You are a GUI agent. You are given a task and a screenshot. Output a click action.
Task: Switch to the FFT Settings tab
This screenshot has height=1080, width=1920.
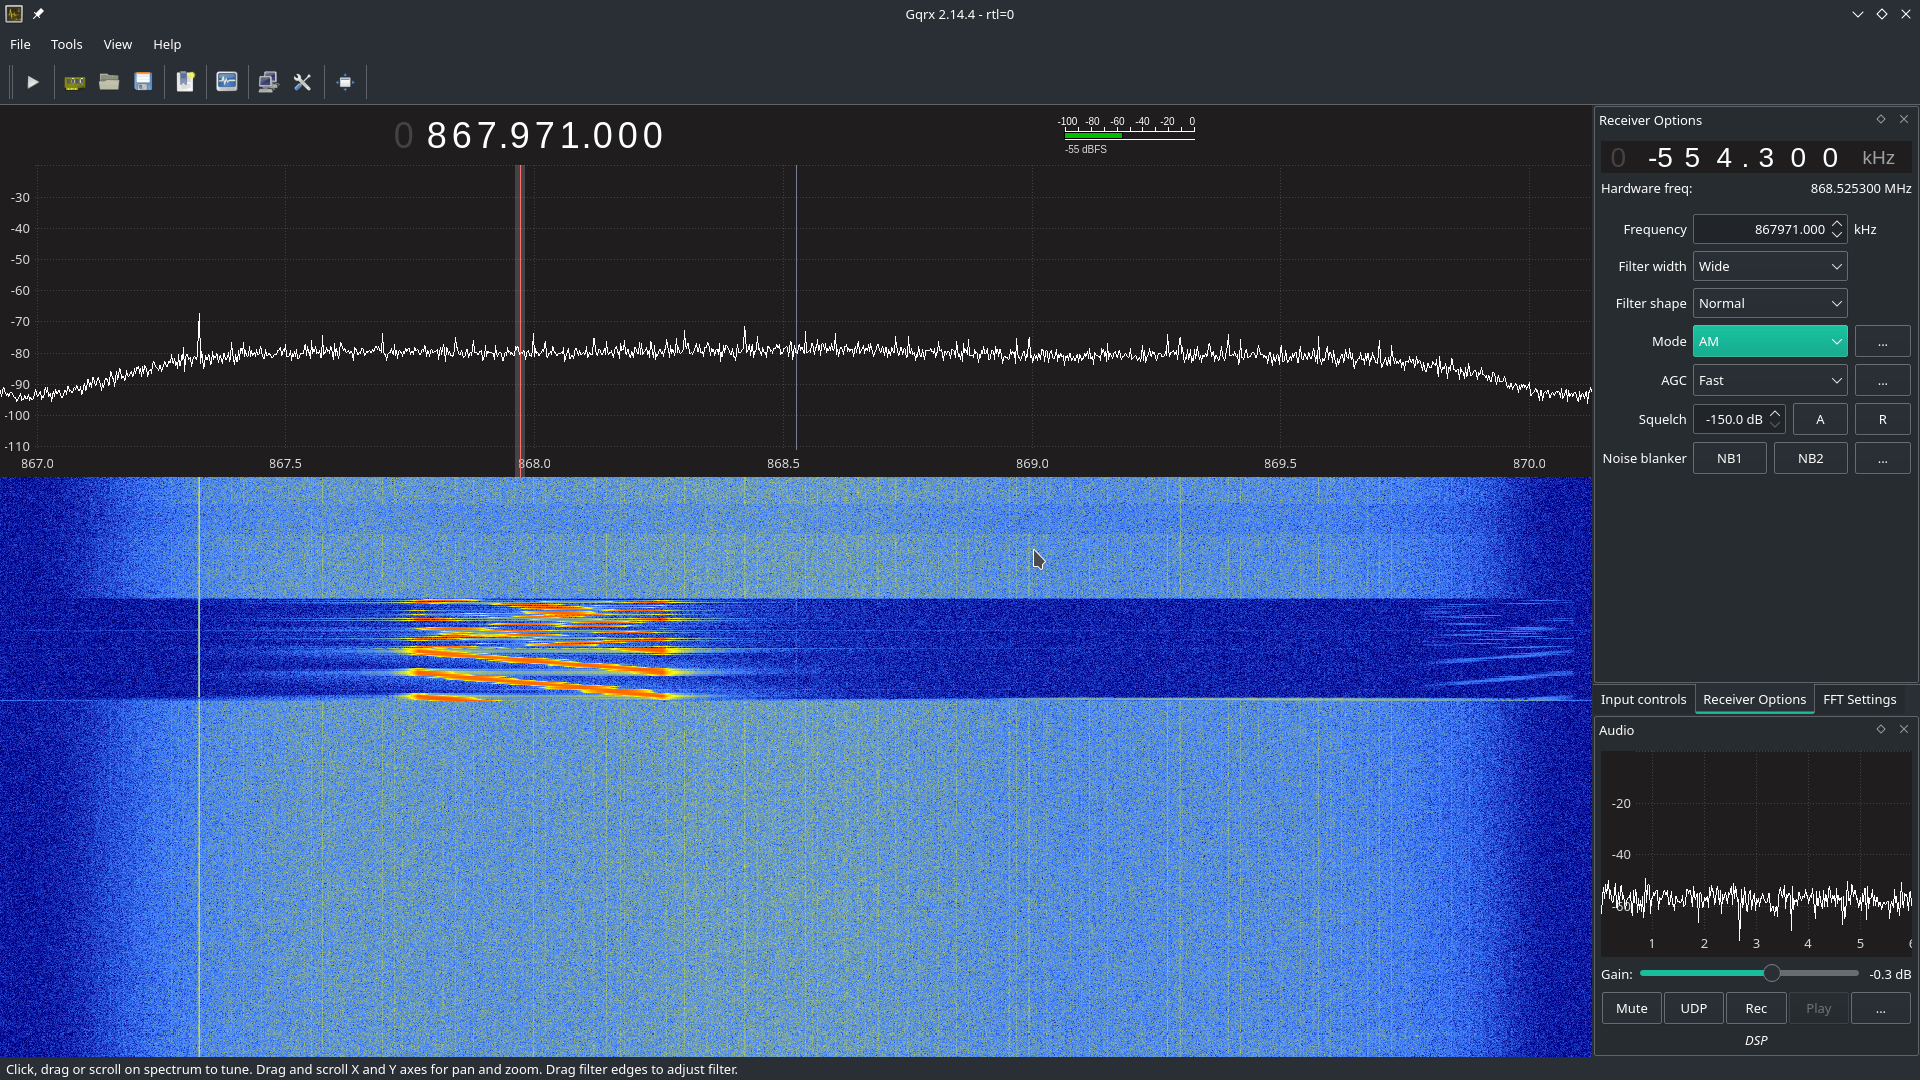[1859, 699]
